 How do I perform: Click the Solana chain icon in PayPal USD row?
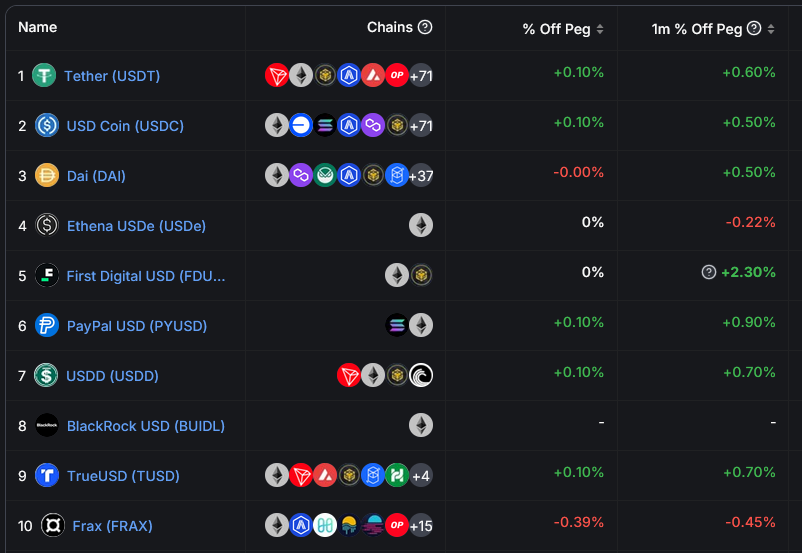[397, 325]
